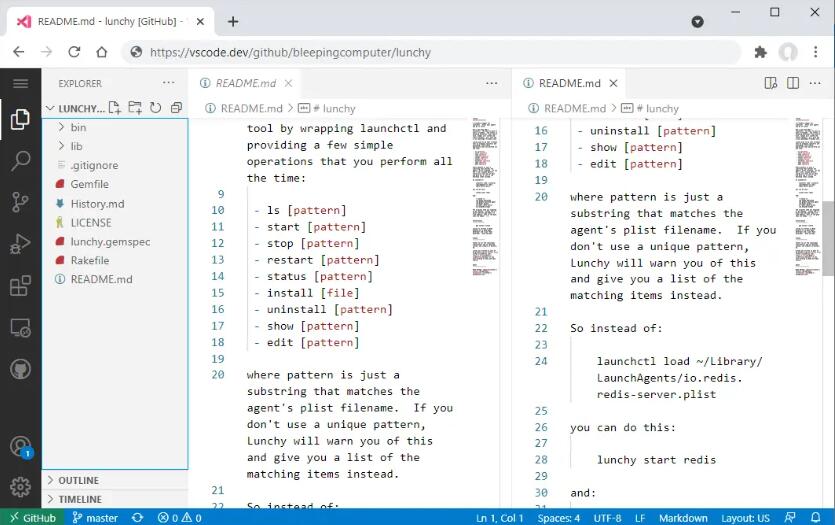The image size is (835, 525).
Task: Click the right editor minimap
Action: [x=808, y=196]
